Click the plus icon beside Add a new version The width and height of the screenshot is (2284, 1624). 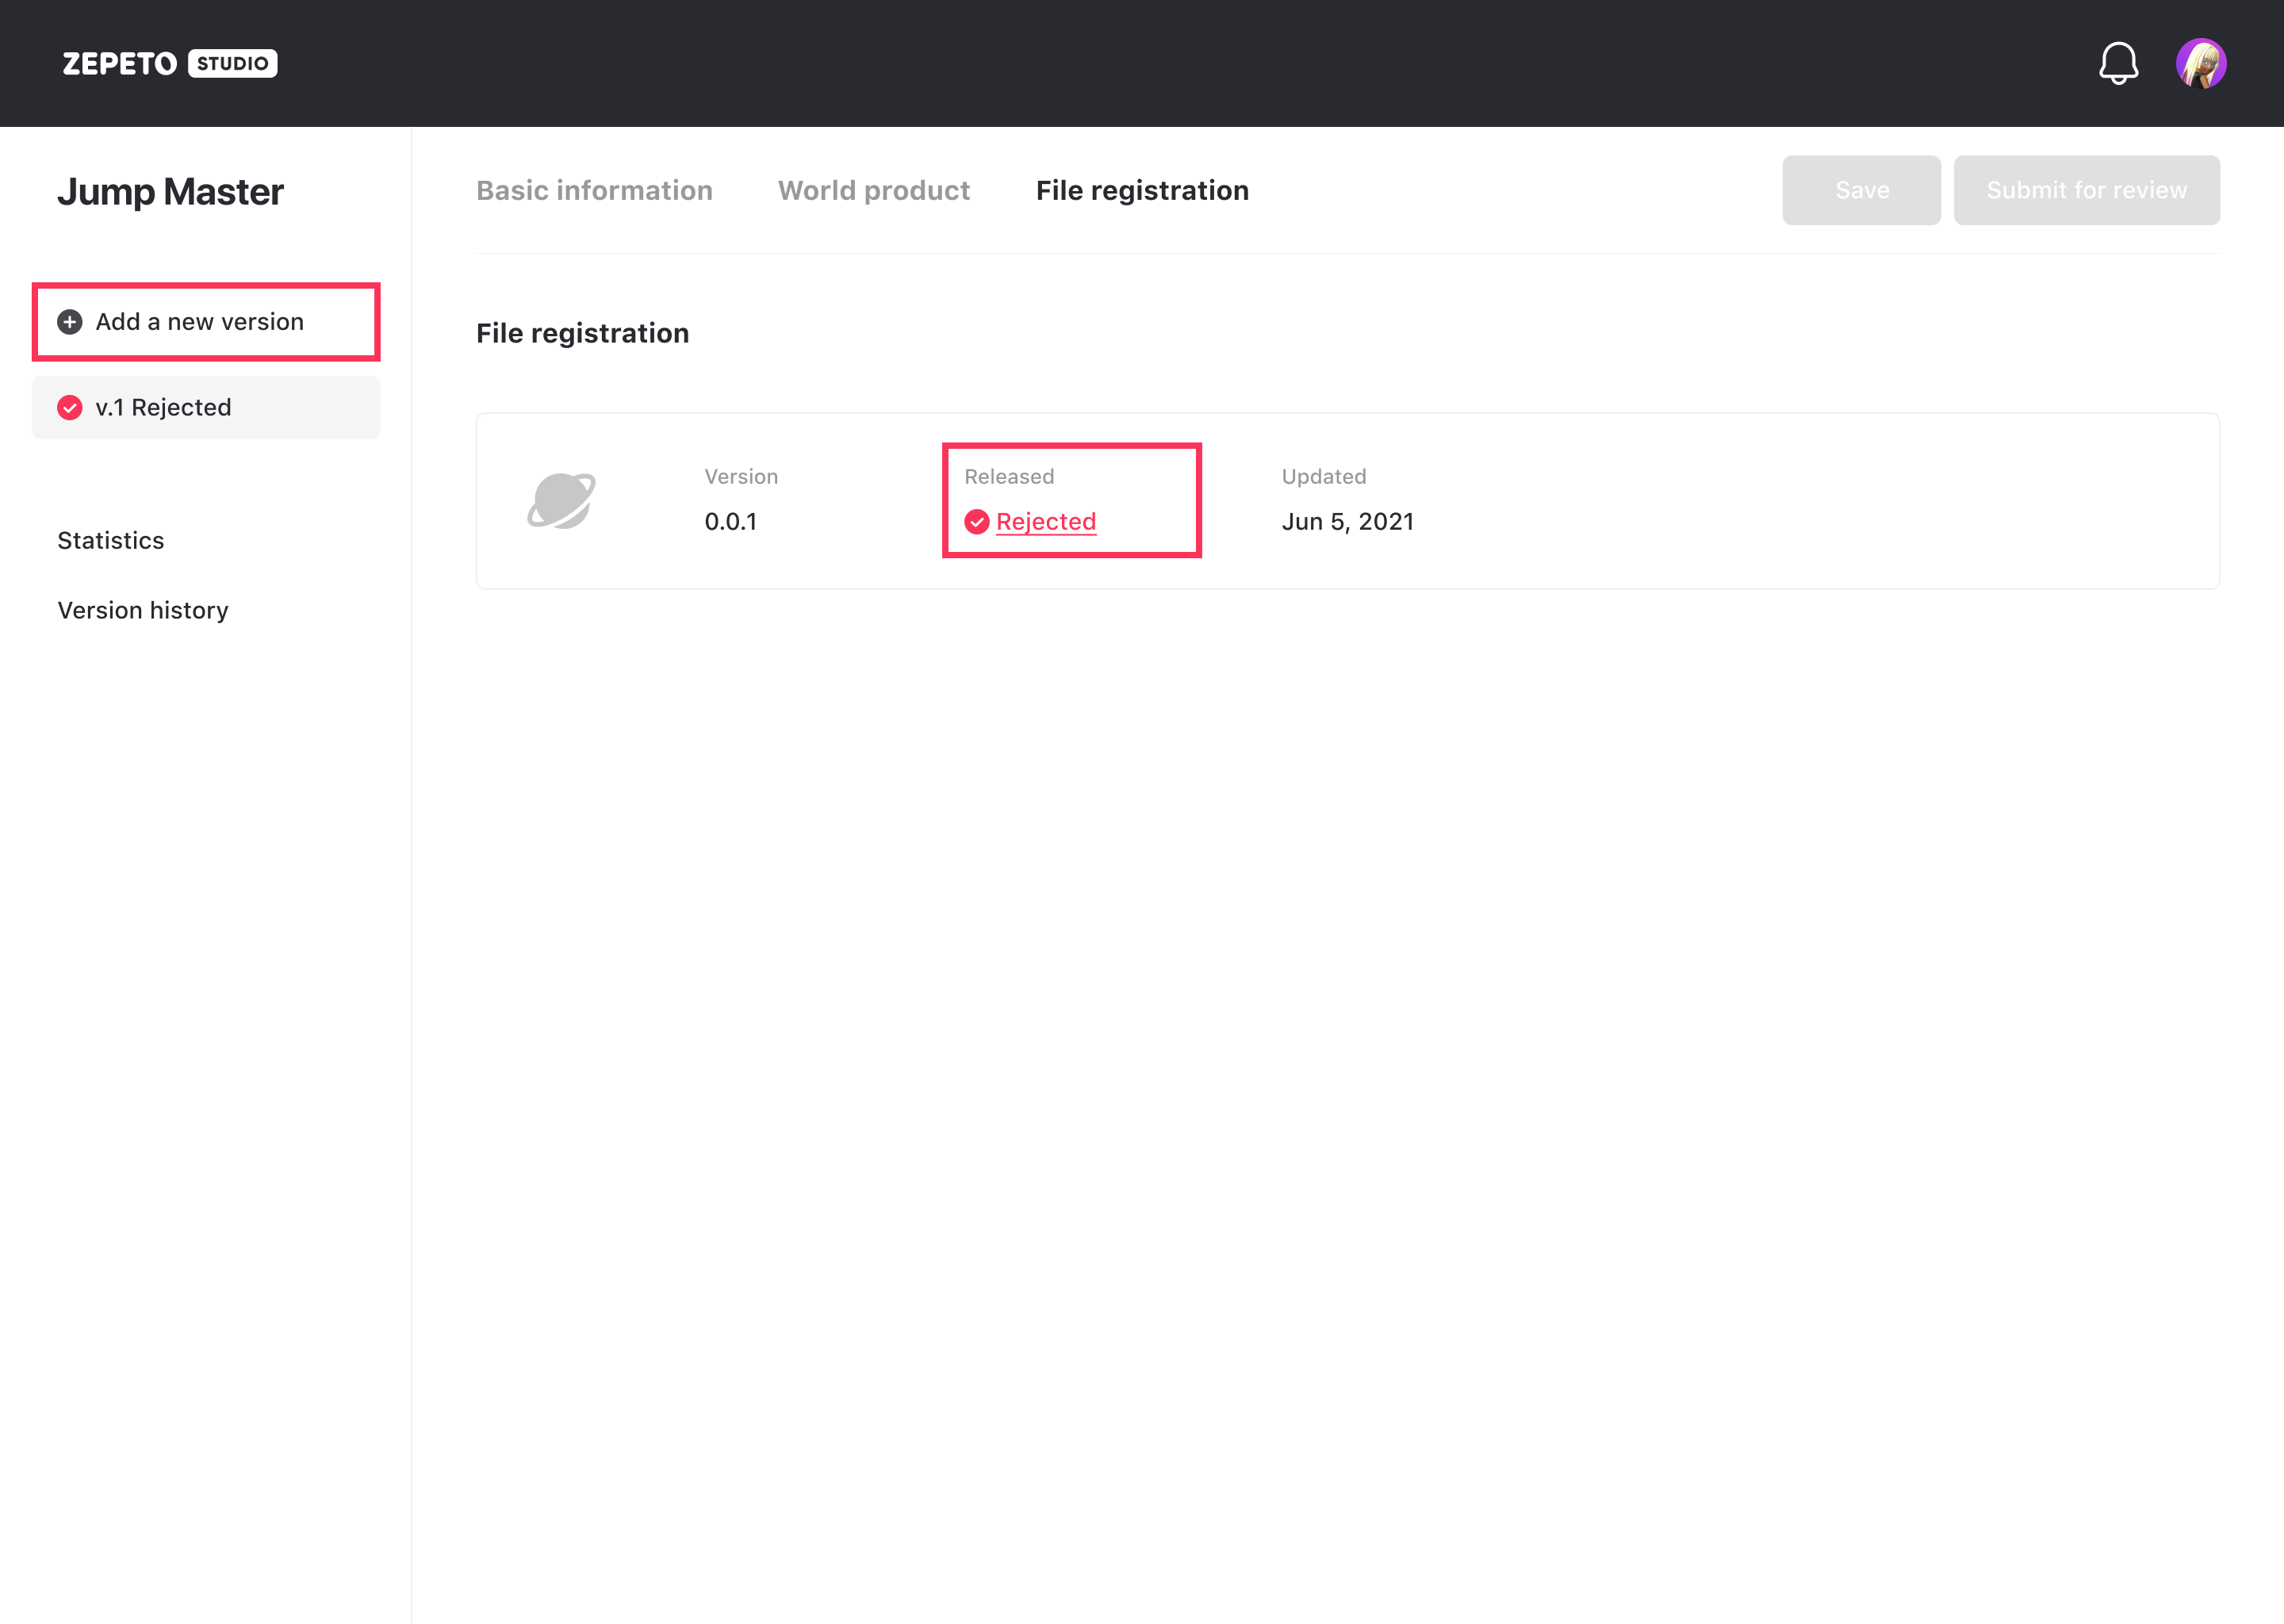(70, 322)
